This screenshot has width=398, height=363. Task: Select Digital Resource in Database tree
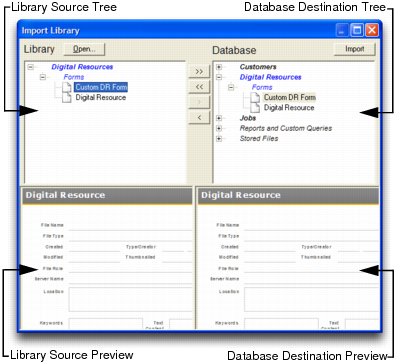click(x=289, y=108)
